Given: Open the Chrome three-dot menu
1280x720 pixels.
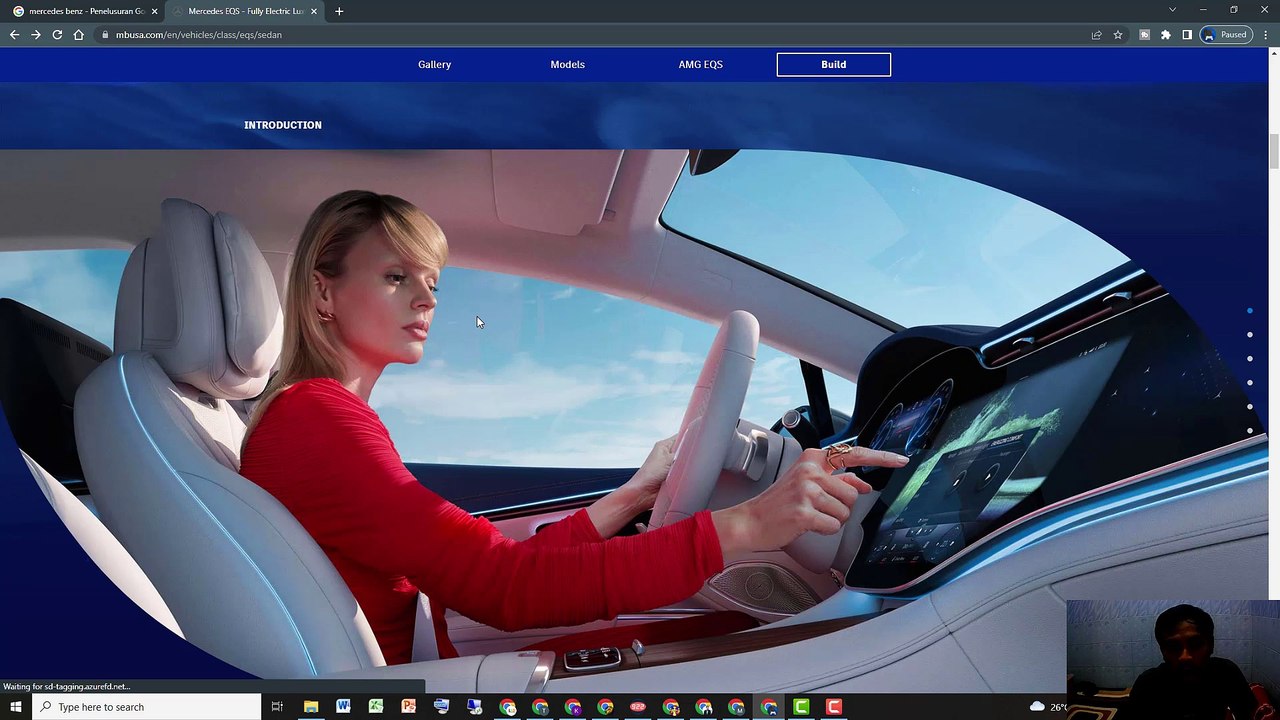Looking at the screenshot, I should coord(1264,35).
